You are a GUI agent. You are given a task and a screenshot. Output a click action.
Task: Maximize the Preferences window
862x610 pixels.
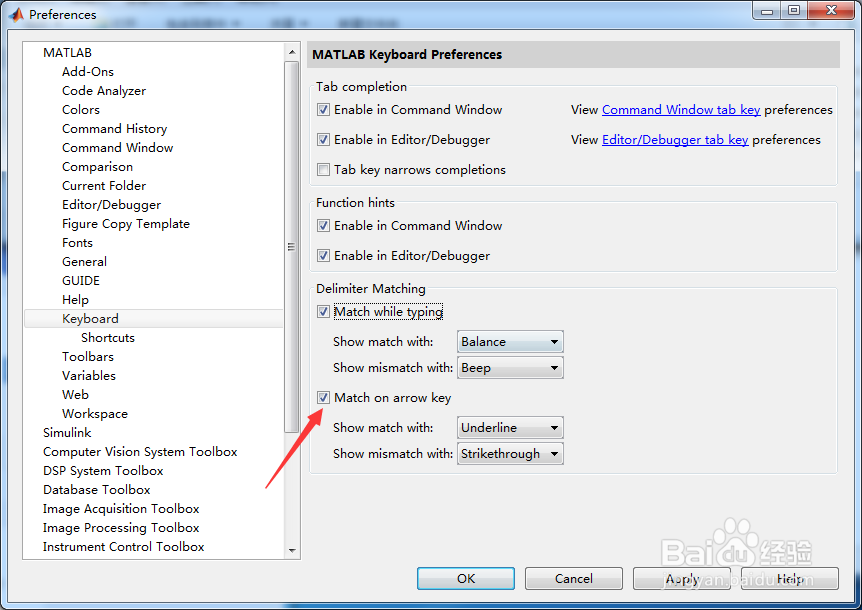[794, 10]
